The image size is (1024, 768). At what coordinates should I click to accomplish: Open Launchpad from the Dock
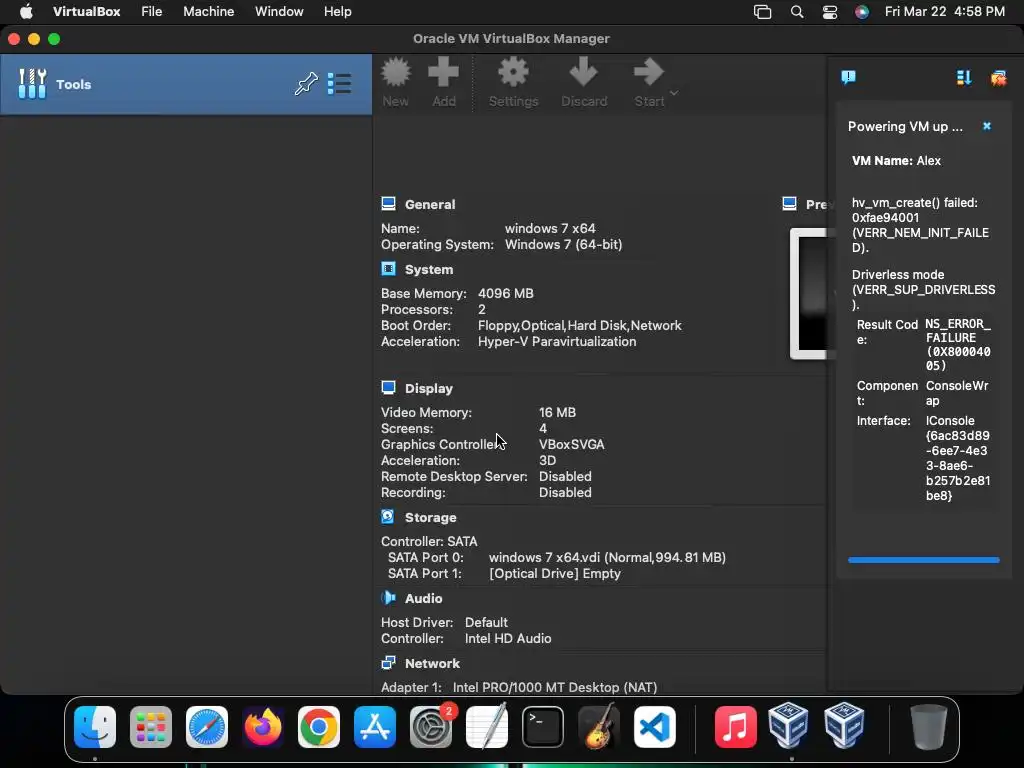click(x=151, y=727)
